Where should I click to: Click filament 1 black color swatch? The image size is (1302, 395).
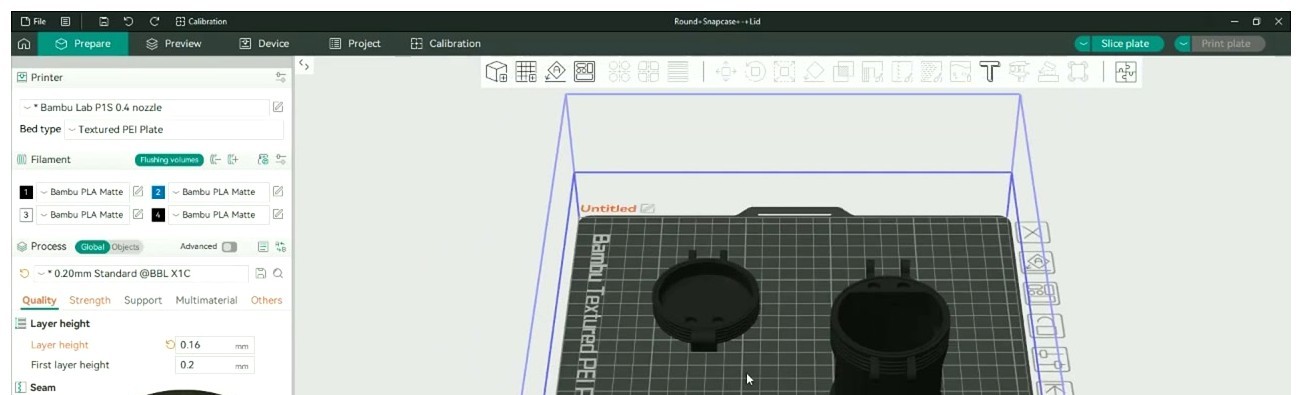26,191
